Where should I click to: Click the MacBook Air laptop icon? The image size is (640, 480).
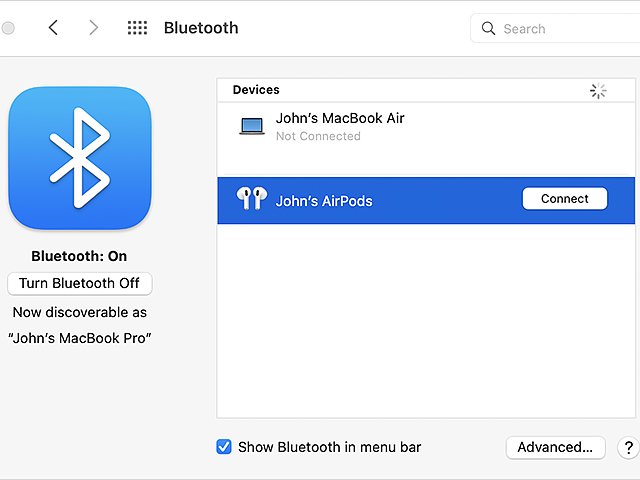pos(252,126)
